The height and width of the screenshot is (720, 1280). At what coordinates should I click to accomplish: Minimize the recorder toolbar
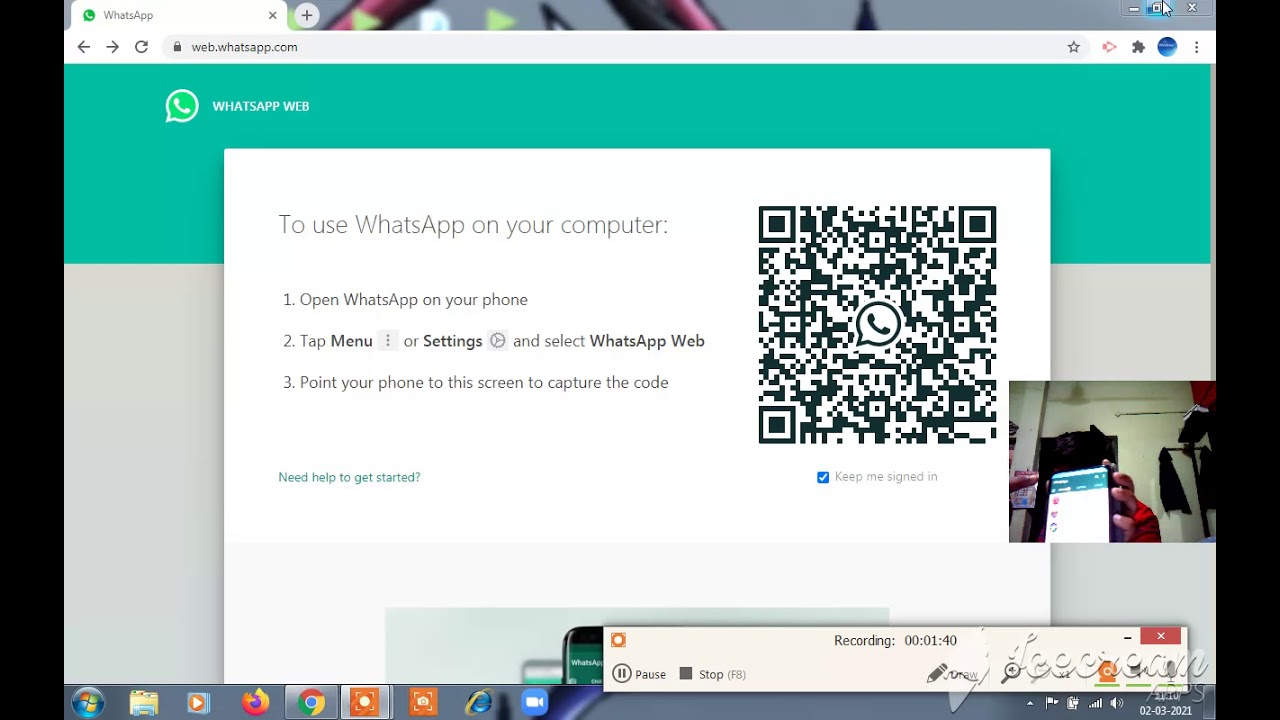[1127, 637]
